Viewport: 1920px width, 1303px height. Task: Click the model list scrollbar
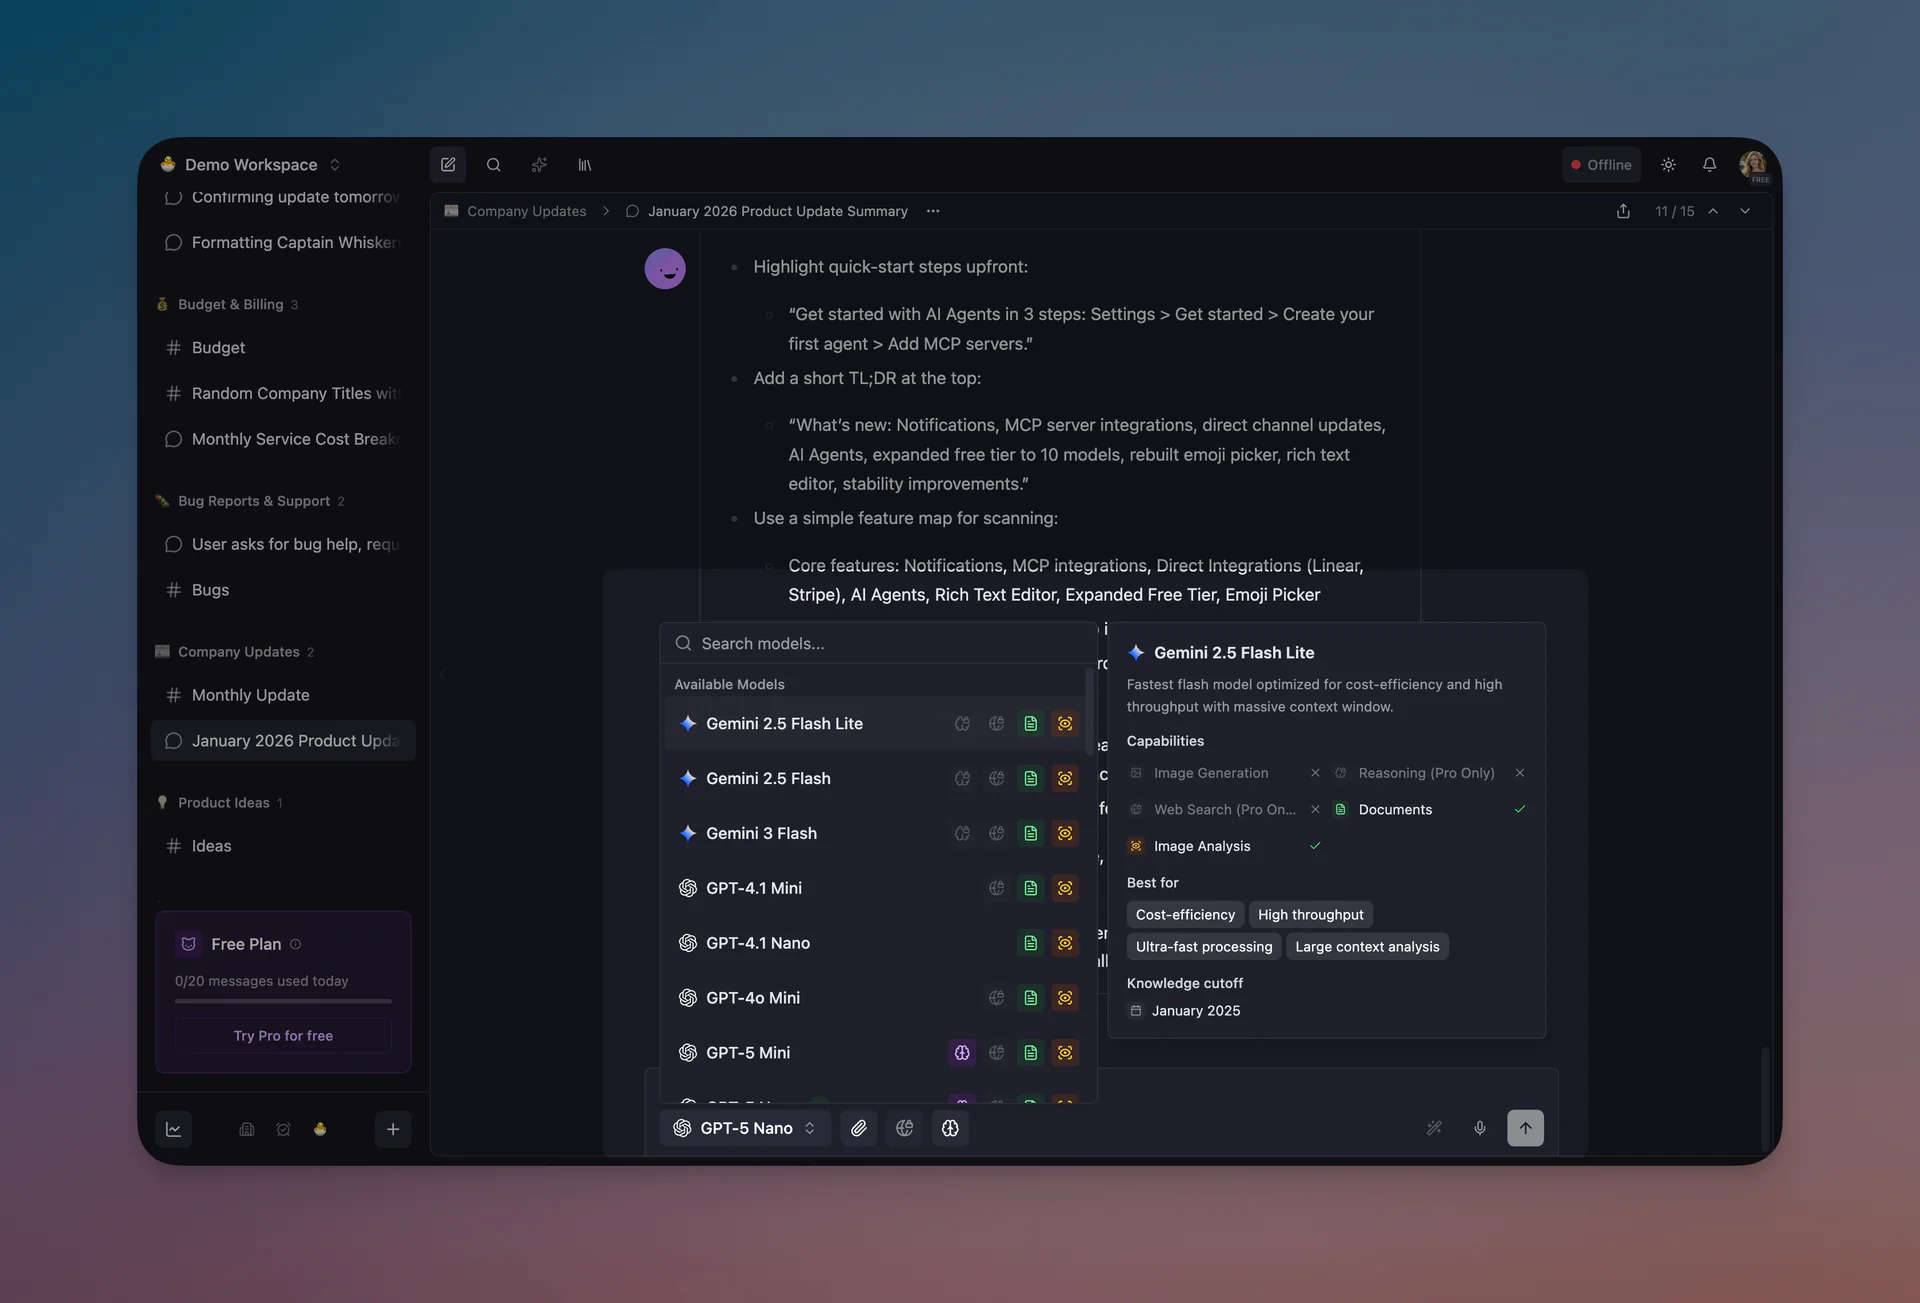pos(1089,710)
